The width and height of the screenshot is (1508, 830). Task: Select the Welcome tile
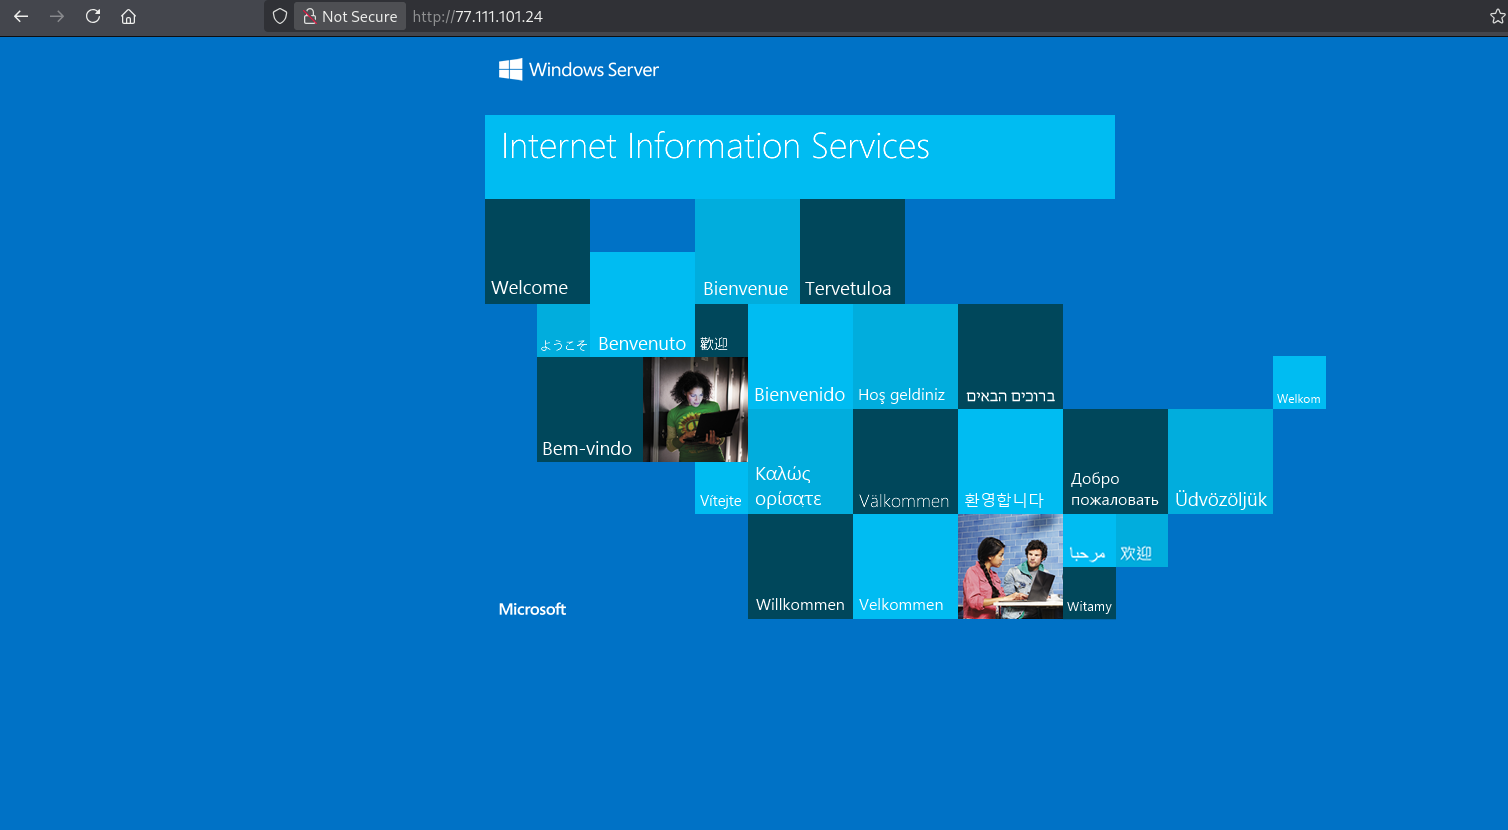(537, 251)
